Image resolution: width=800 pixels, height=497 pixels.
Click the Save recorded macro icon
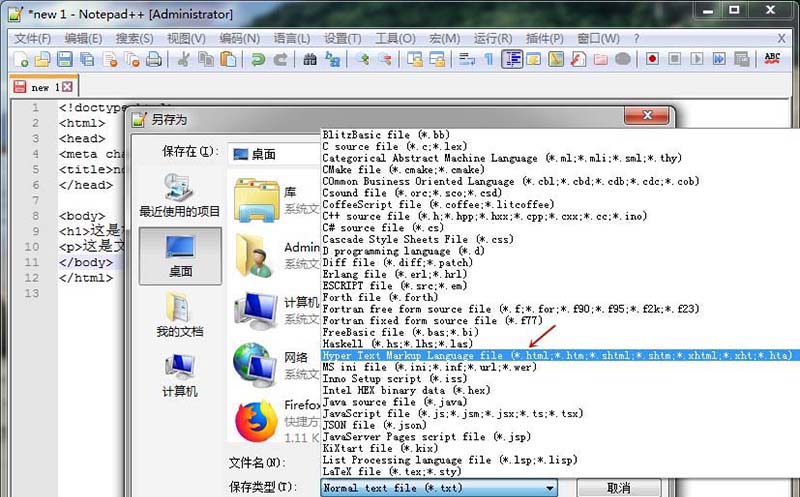[741, 59]
